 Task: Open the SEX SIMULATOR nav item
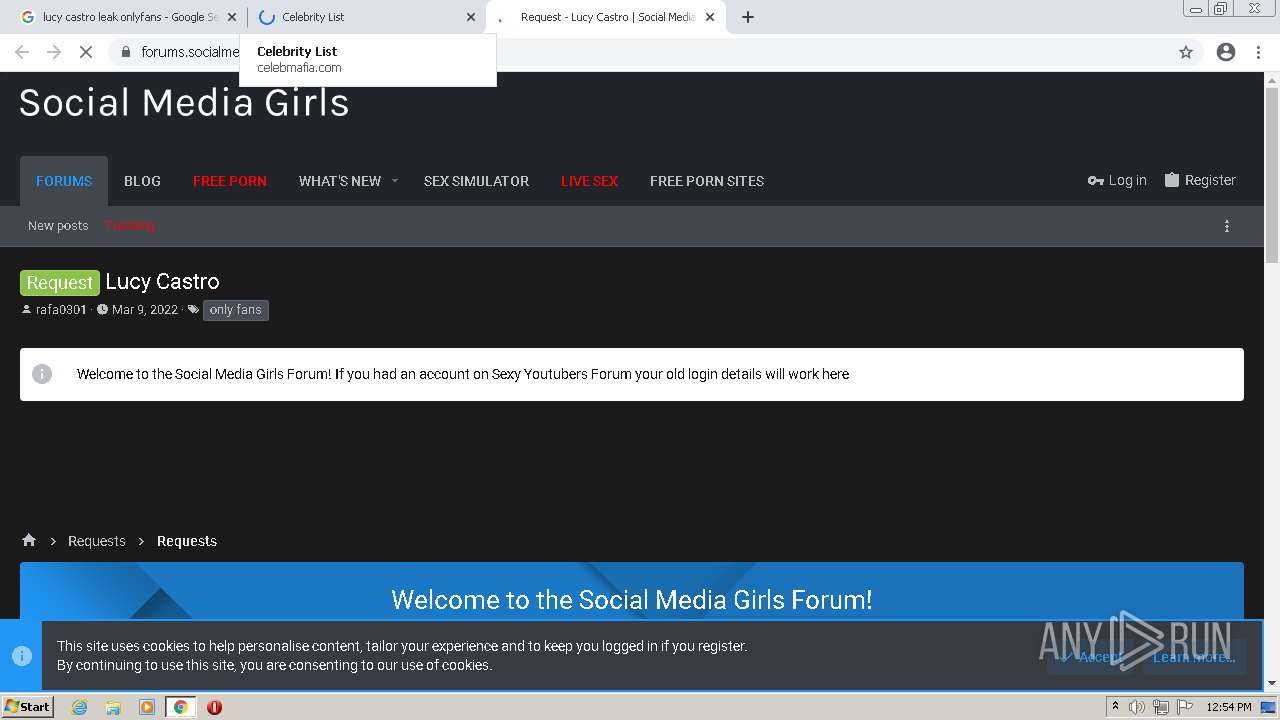476,181
